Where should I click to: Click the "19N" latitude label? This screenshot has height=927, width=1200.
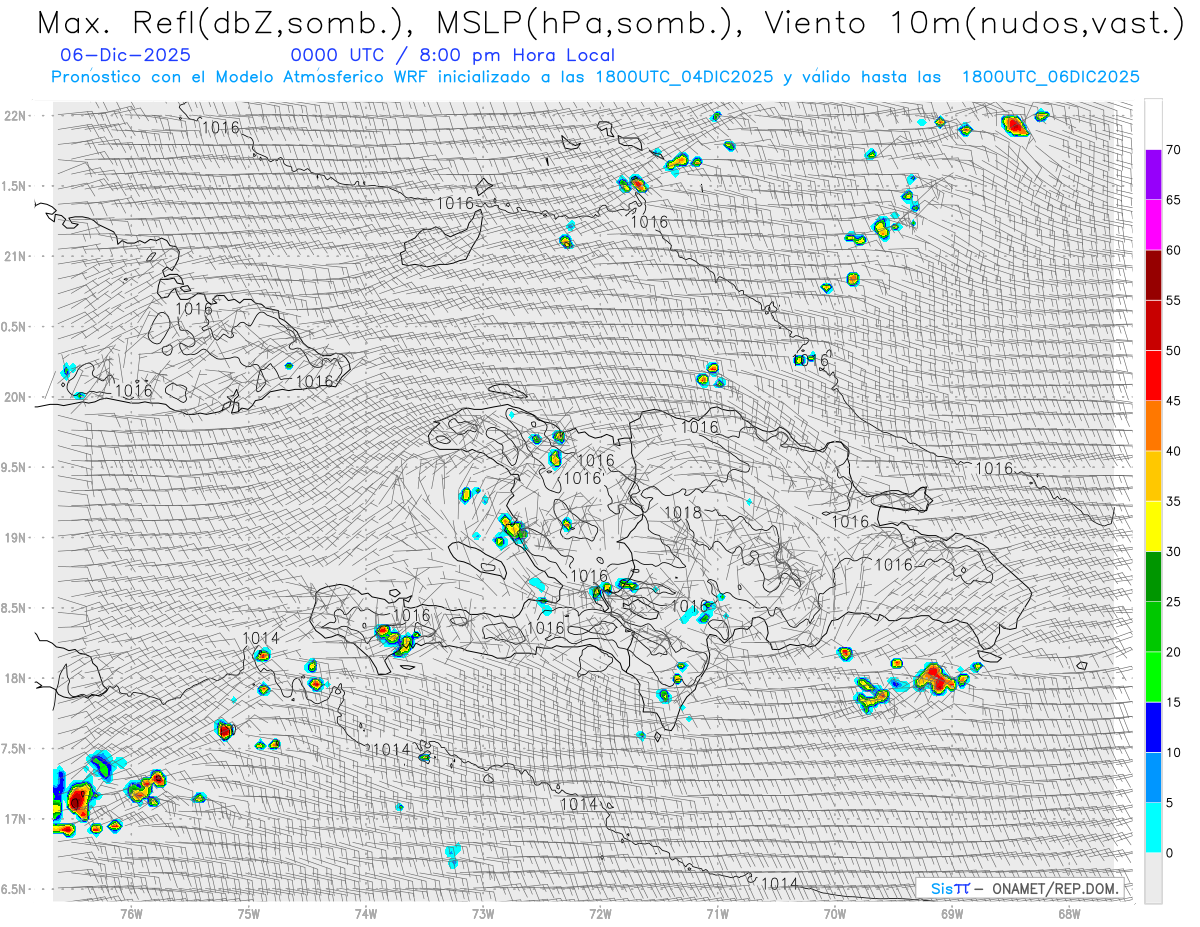[16, 538]
